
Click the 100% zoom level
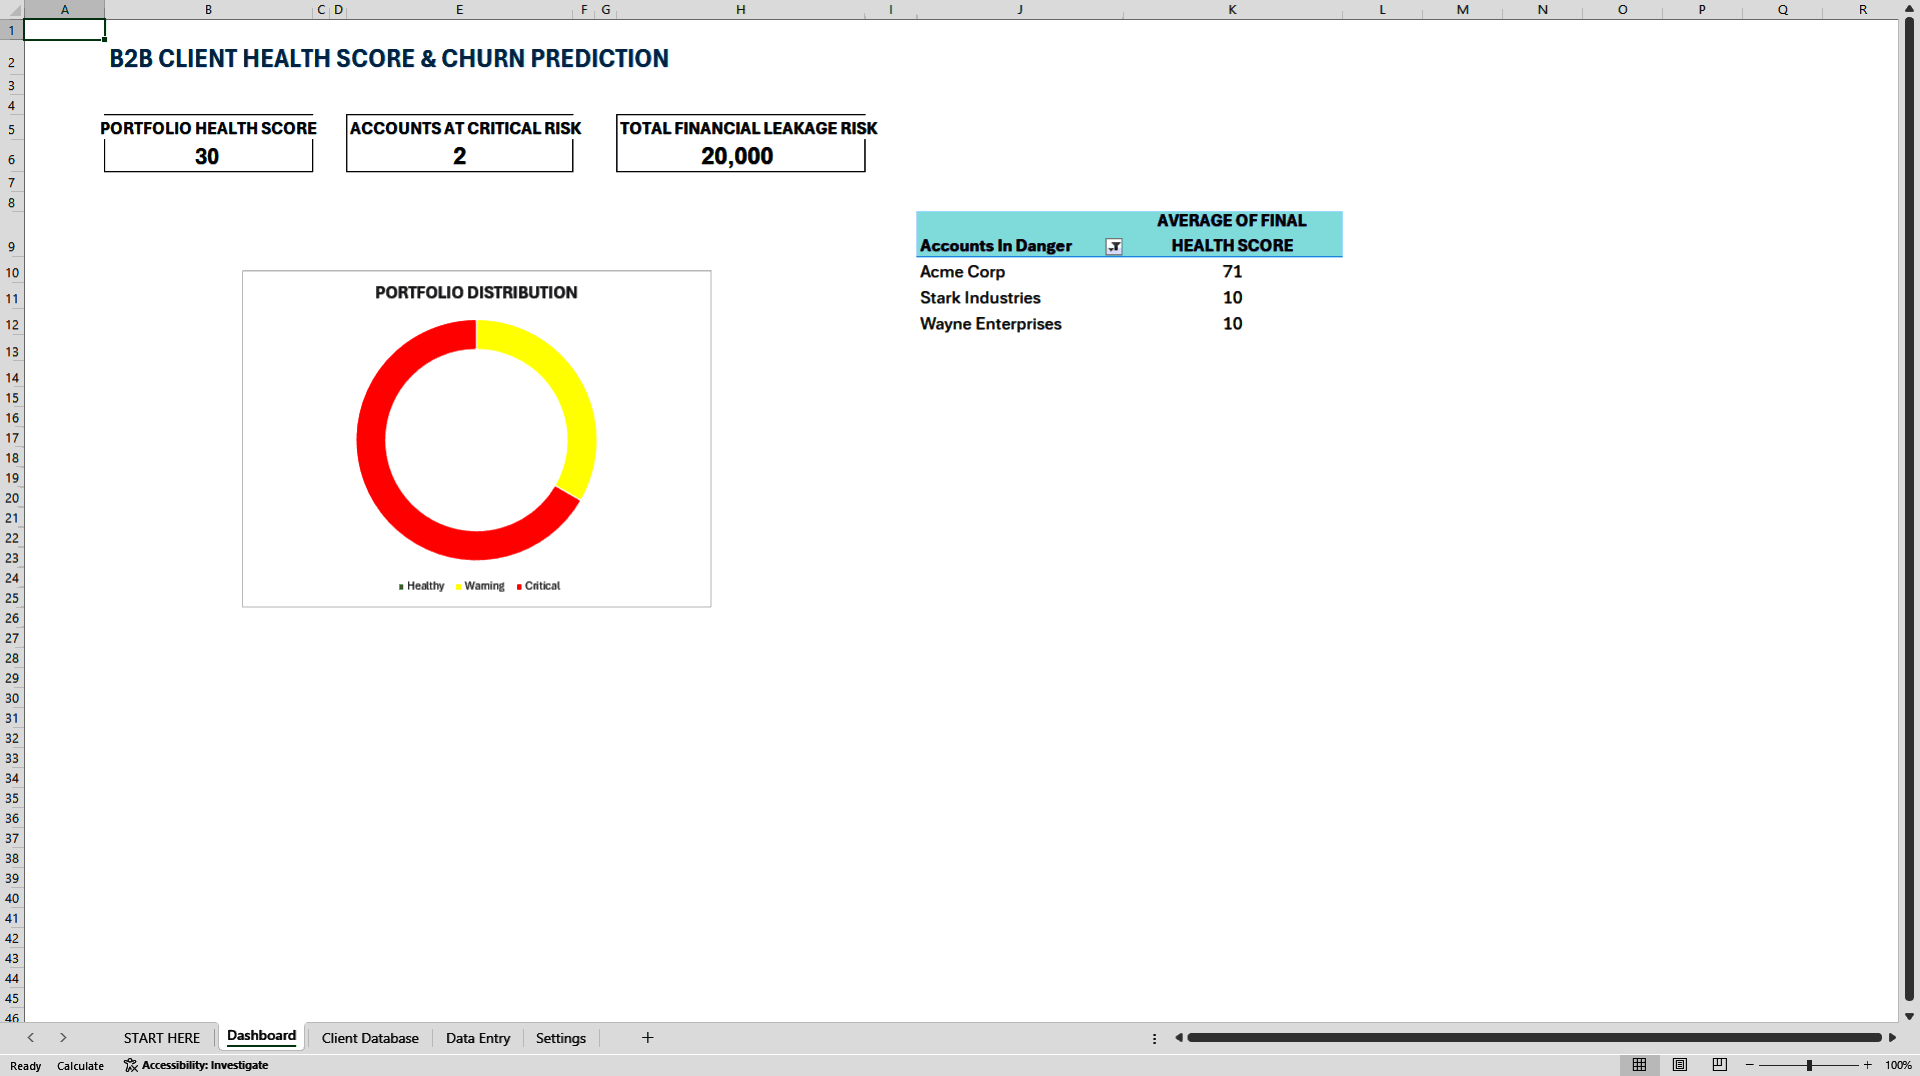pyautogui.click(x=1898, y=1065)
